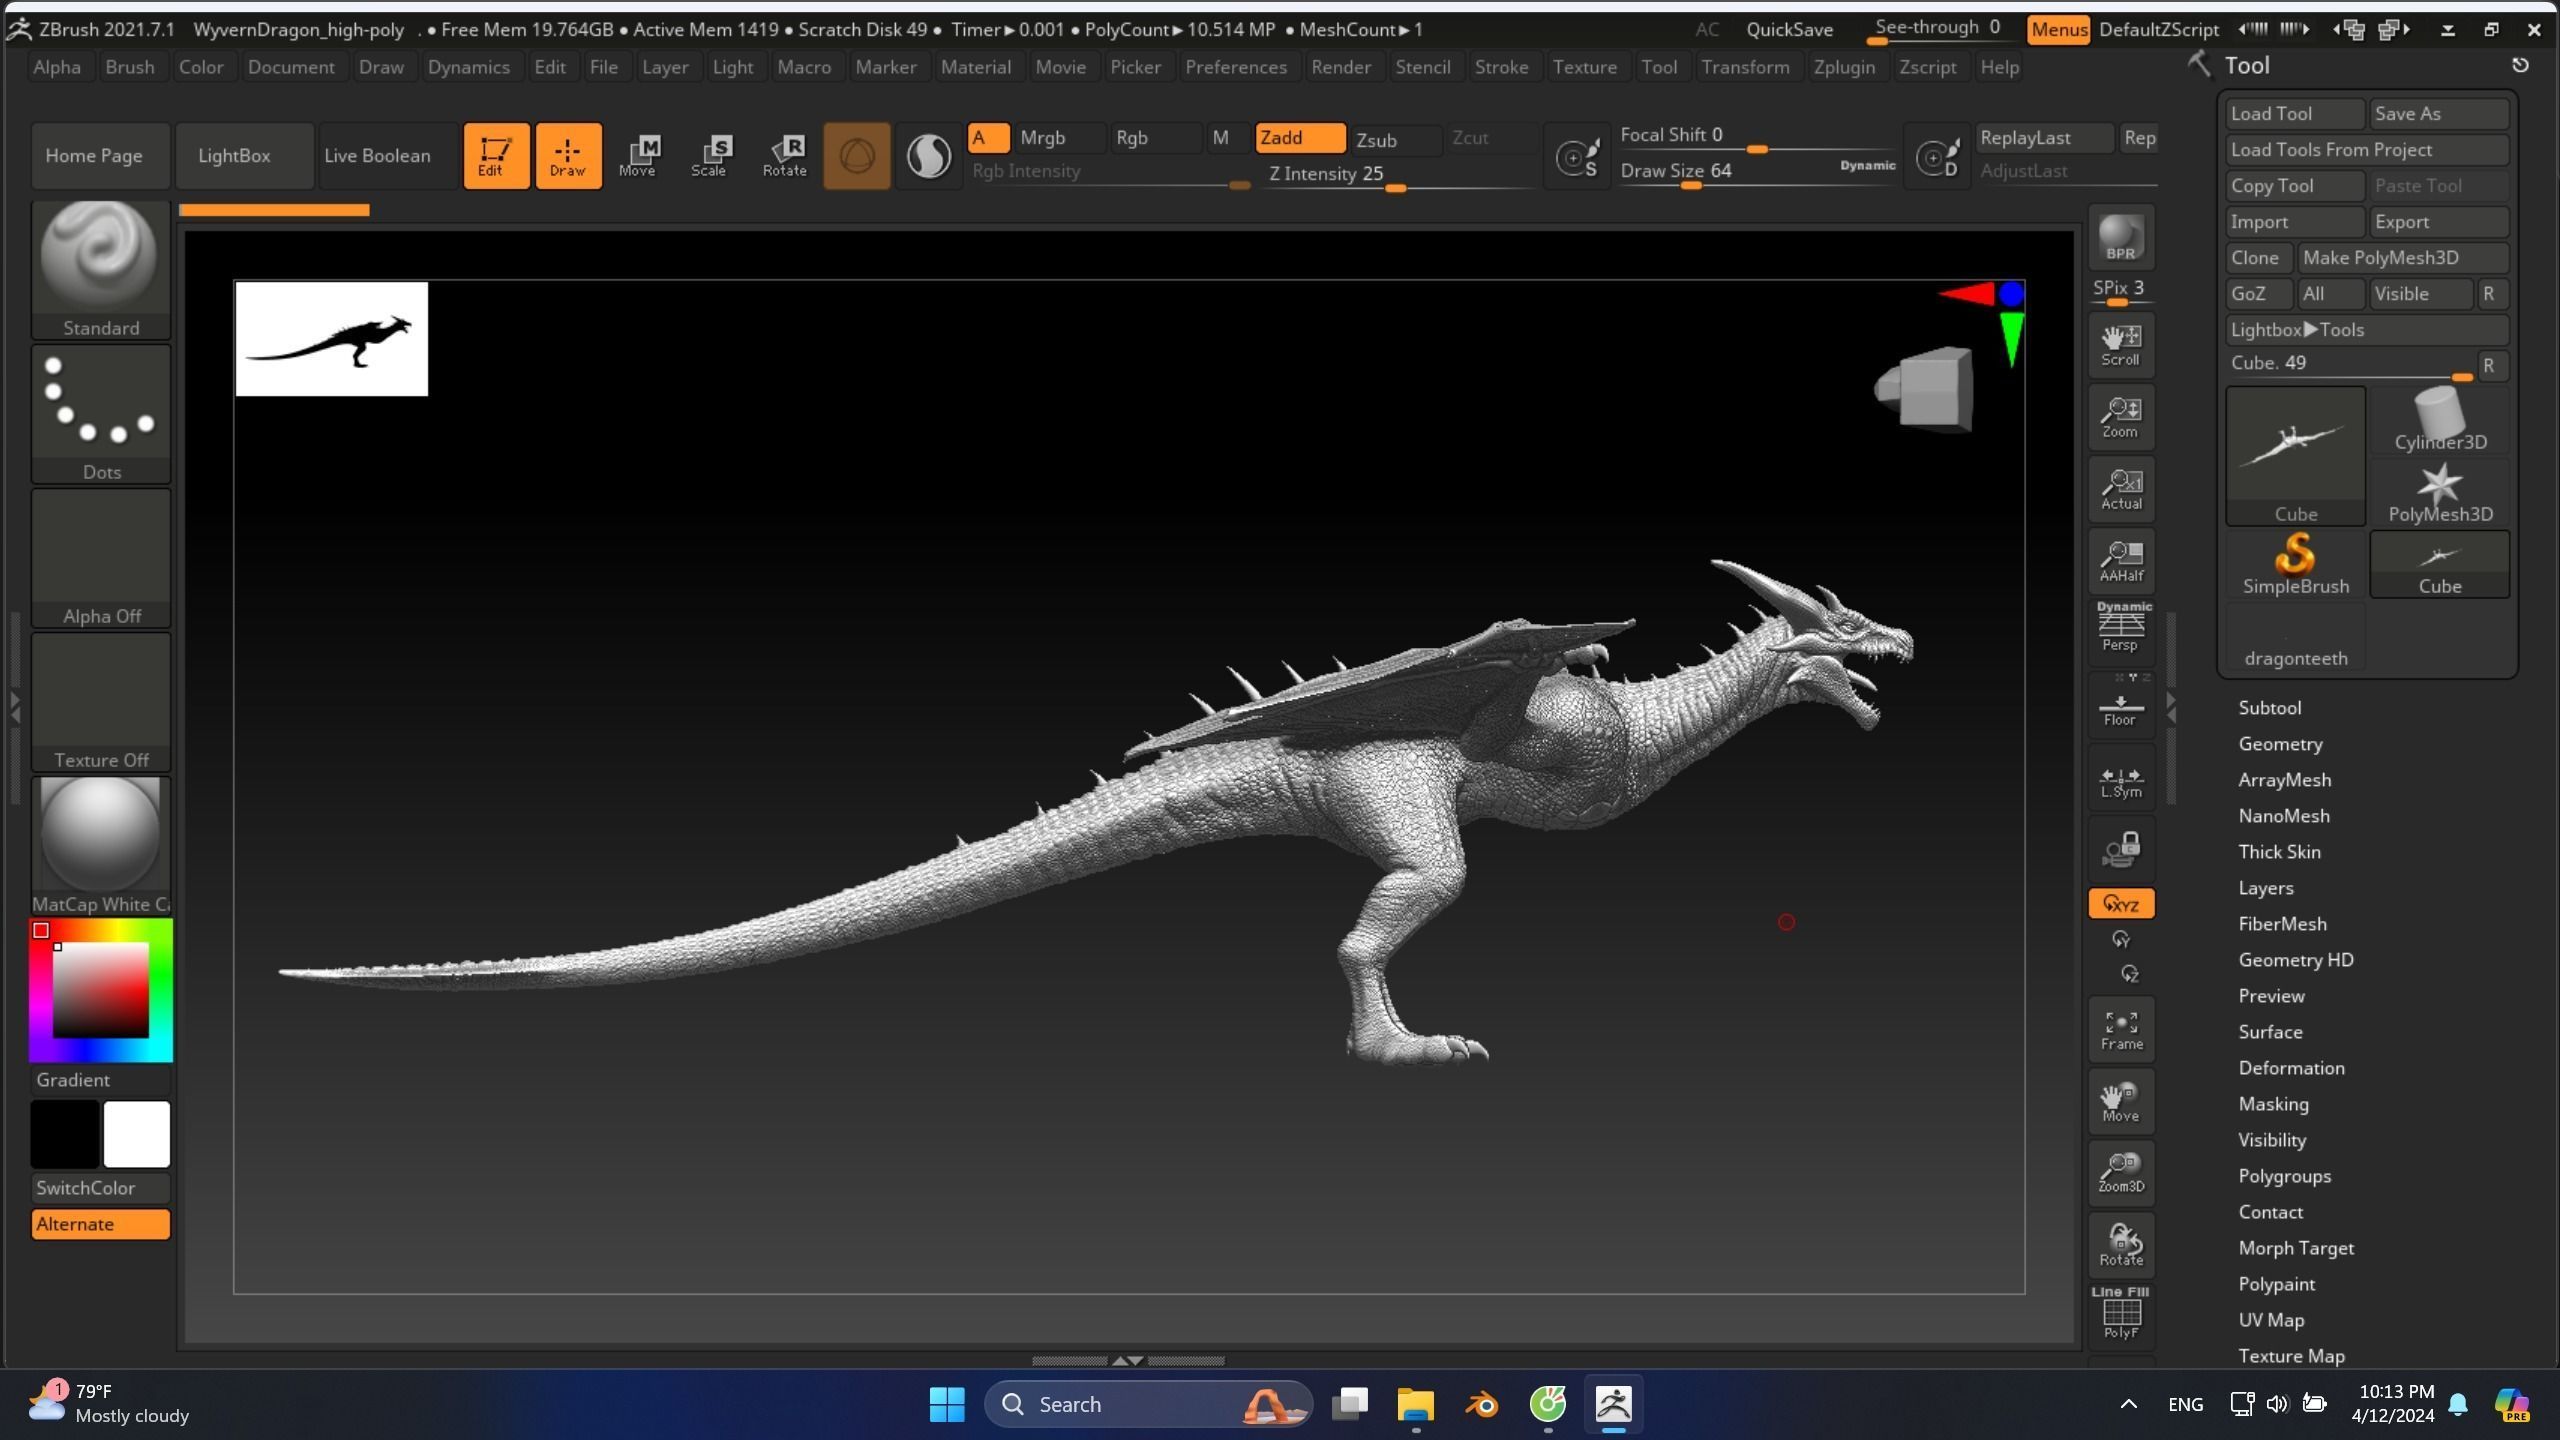Click the Sculptris Pro mode icon
The height and width of the screenshot is (1440, 2560).
(928, 156)
